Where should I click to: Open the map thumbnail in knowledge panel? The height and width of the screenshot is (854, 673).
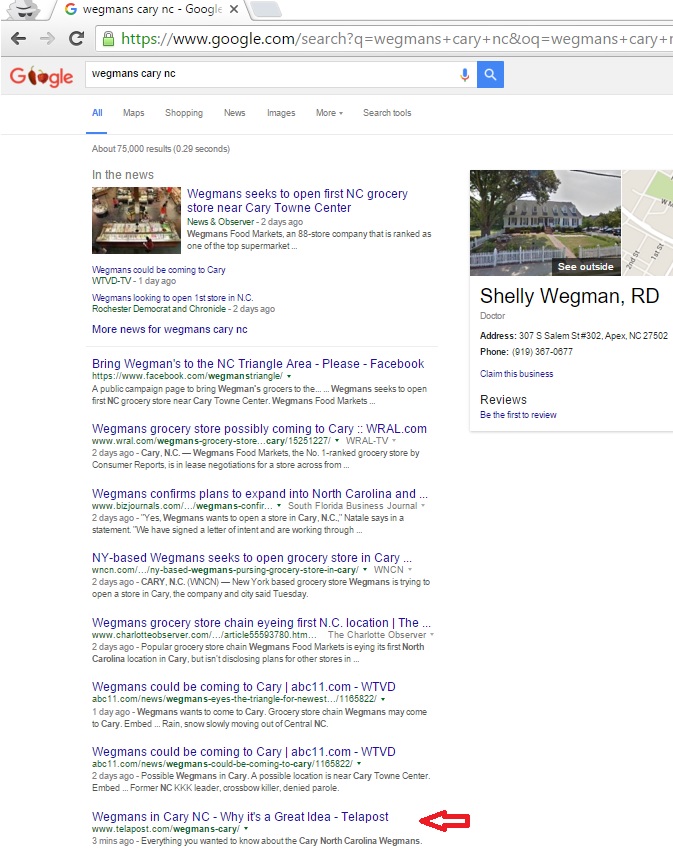(647, 223)
